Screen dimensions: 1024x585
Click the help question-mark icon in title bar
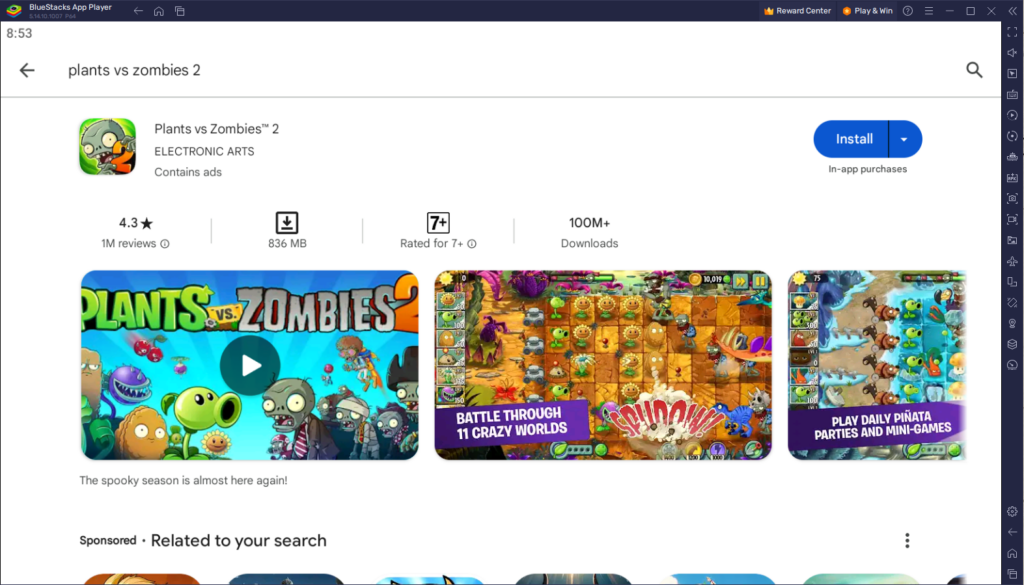(x=908, y=11)
